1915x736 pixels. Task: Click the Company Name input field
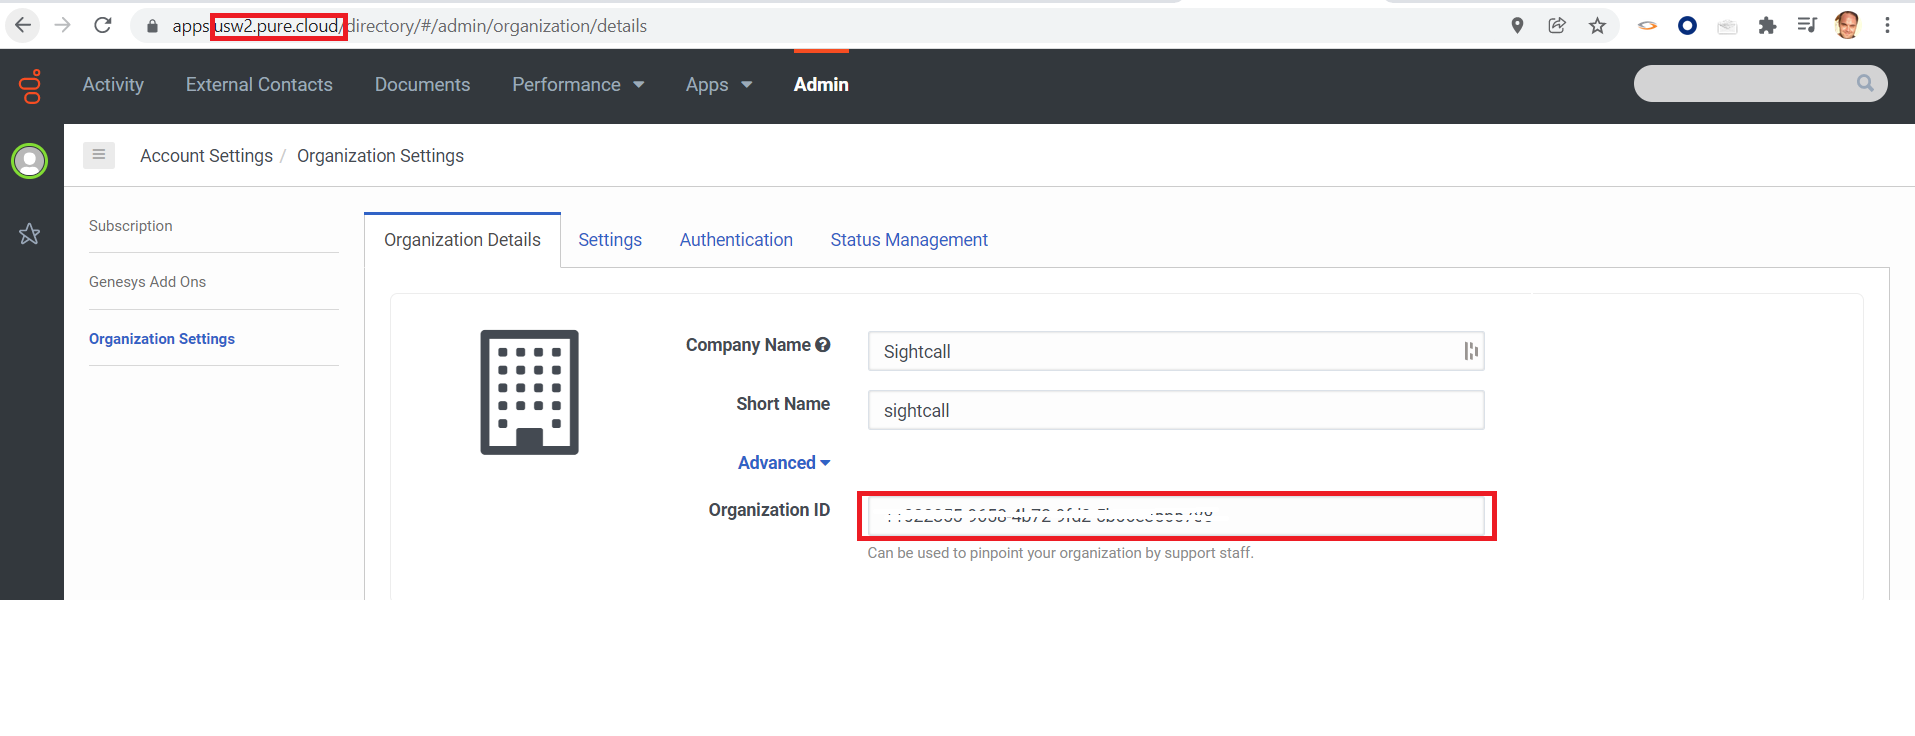pyautogui.click(x=1176, y=351)
